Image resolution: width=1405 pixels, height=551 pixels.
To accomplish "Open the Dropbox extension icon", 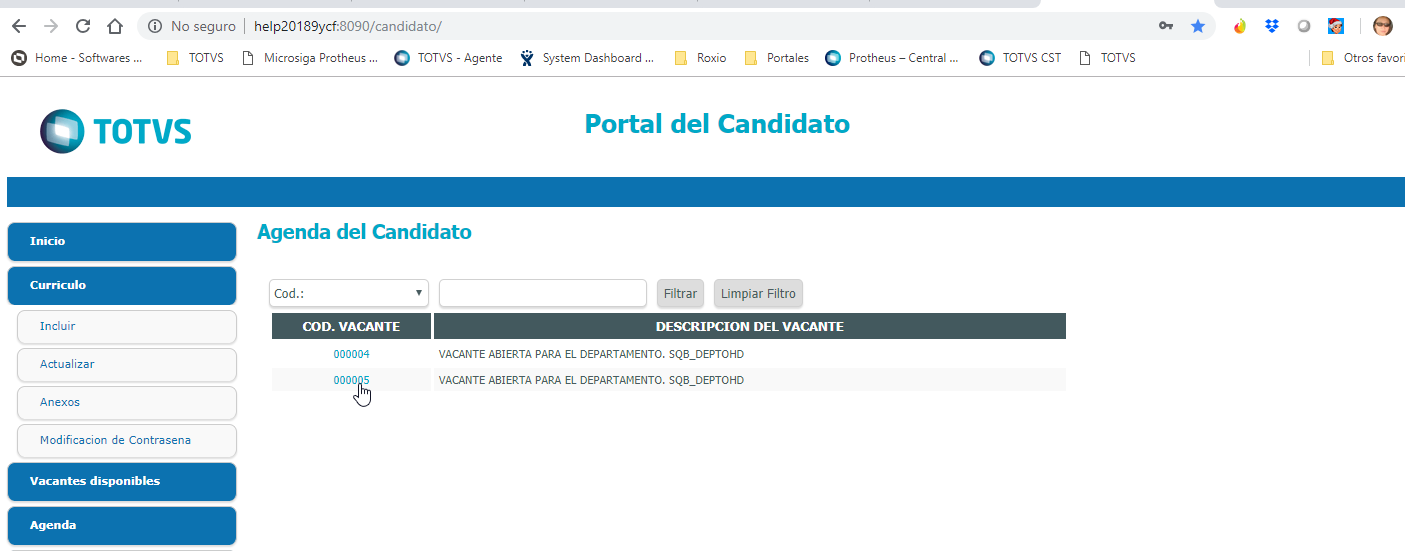I will (x=1272, y=26).
